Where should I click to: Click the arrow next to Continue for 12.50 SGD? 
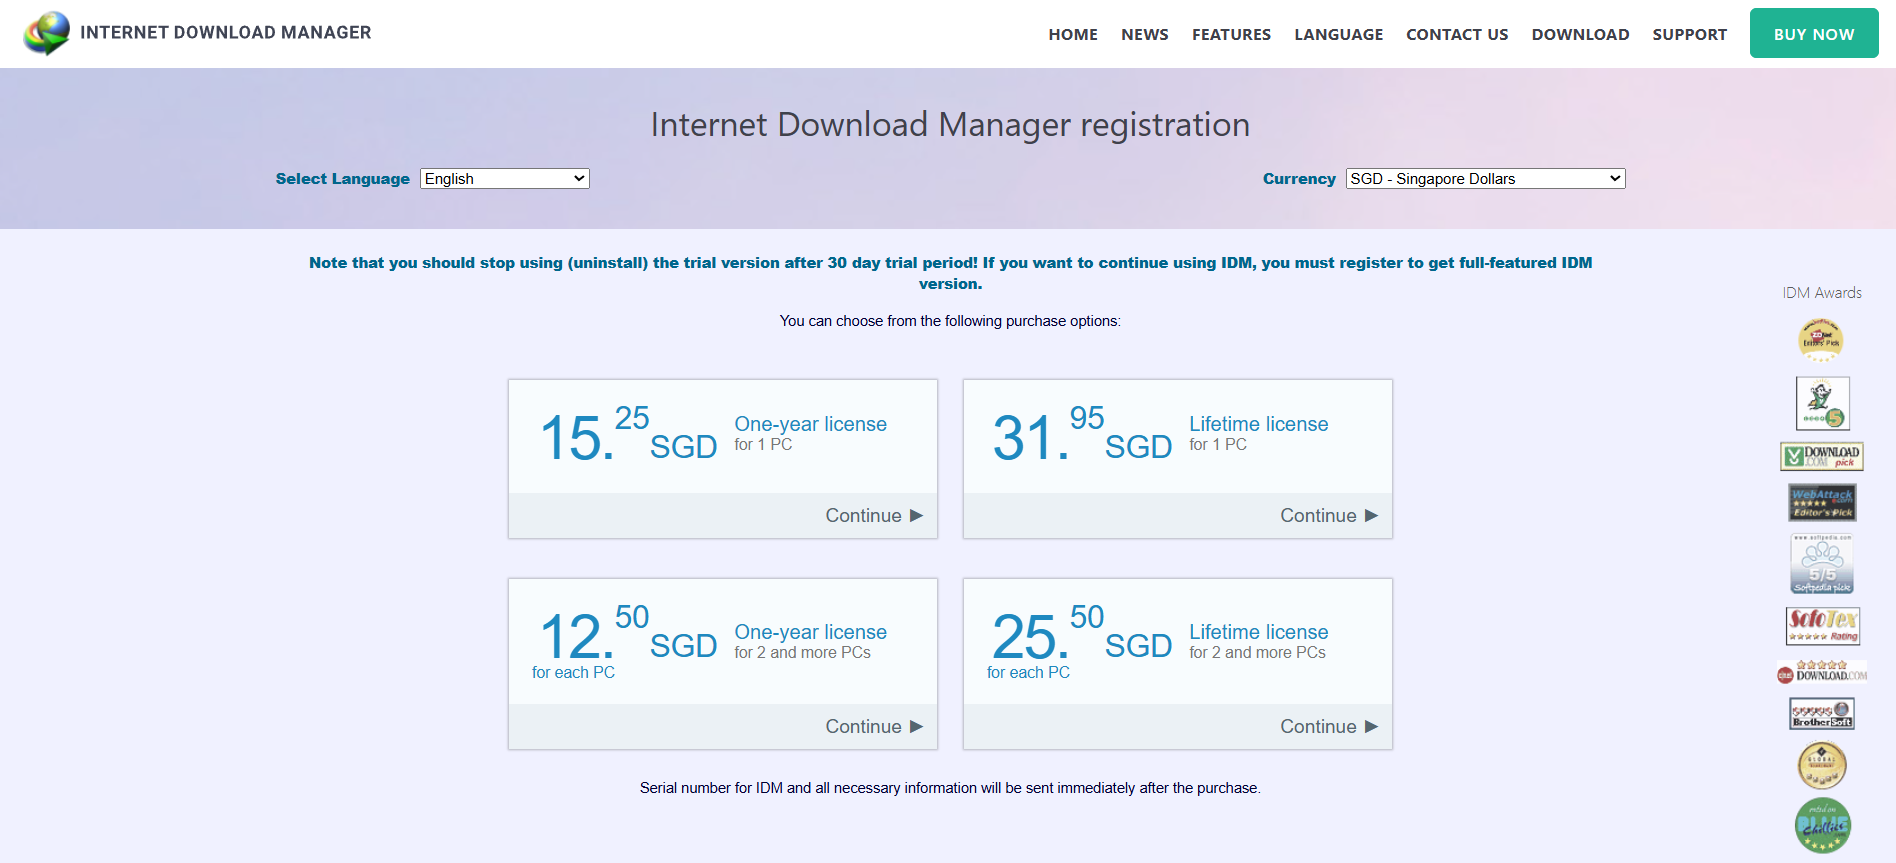(916, 726)
